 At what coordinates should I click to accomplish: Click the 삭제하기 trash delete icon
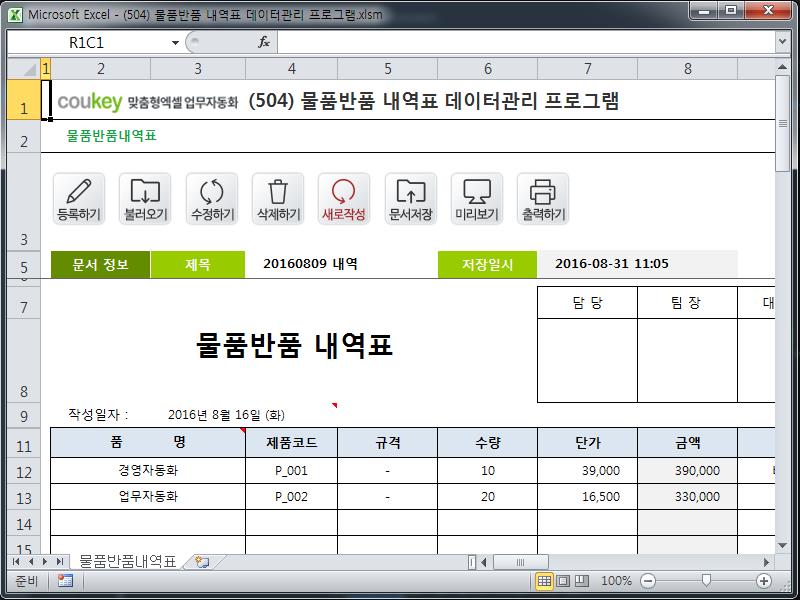(x=278, y=199)
